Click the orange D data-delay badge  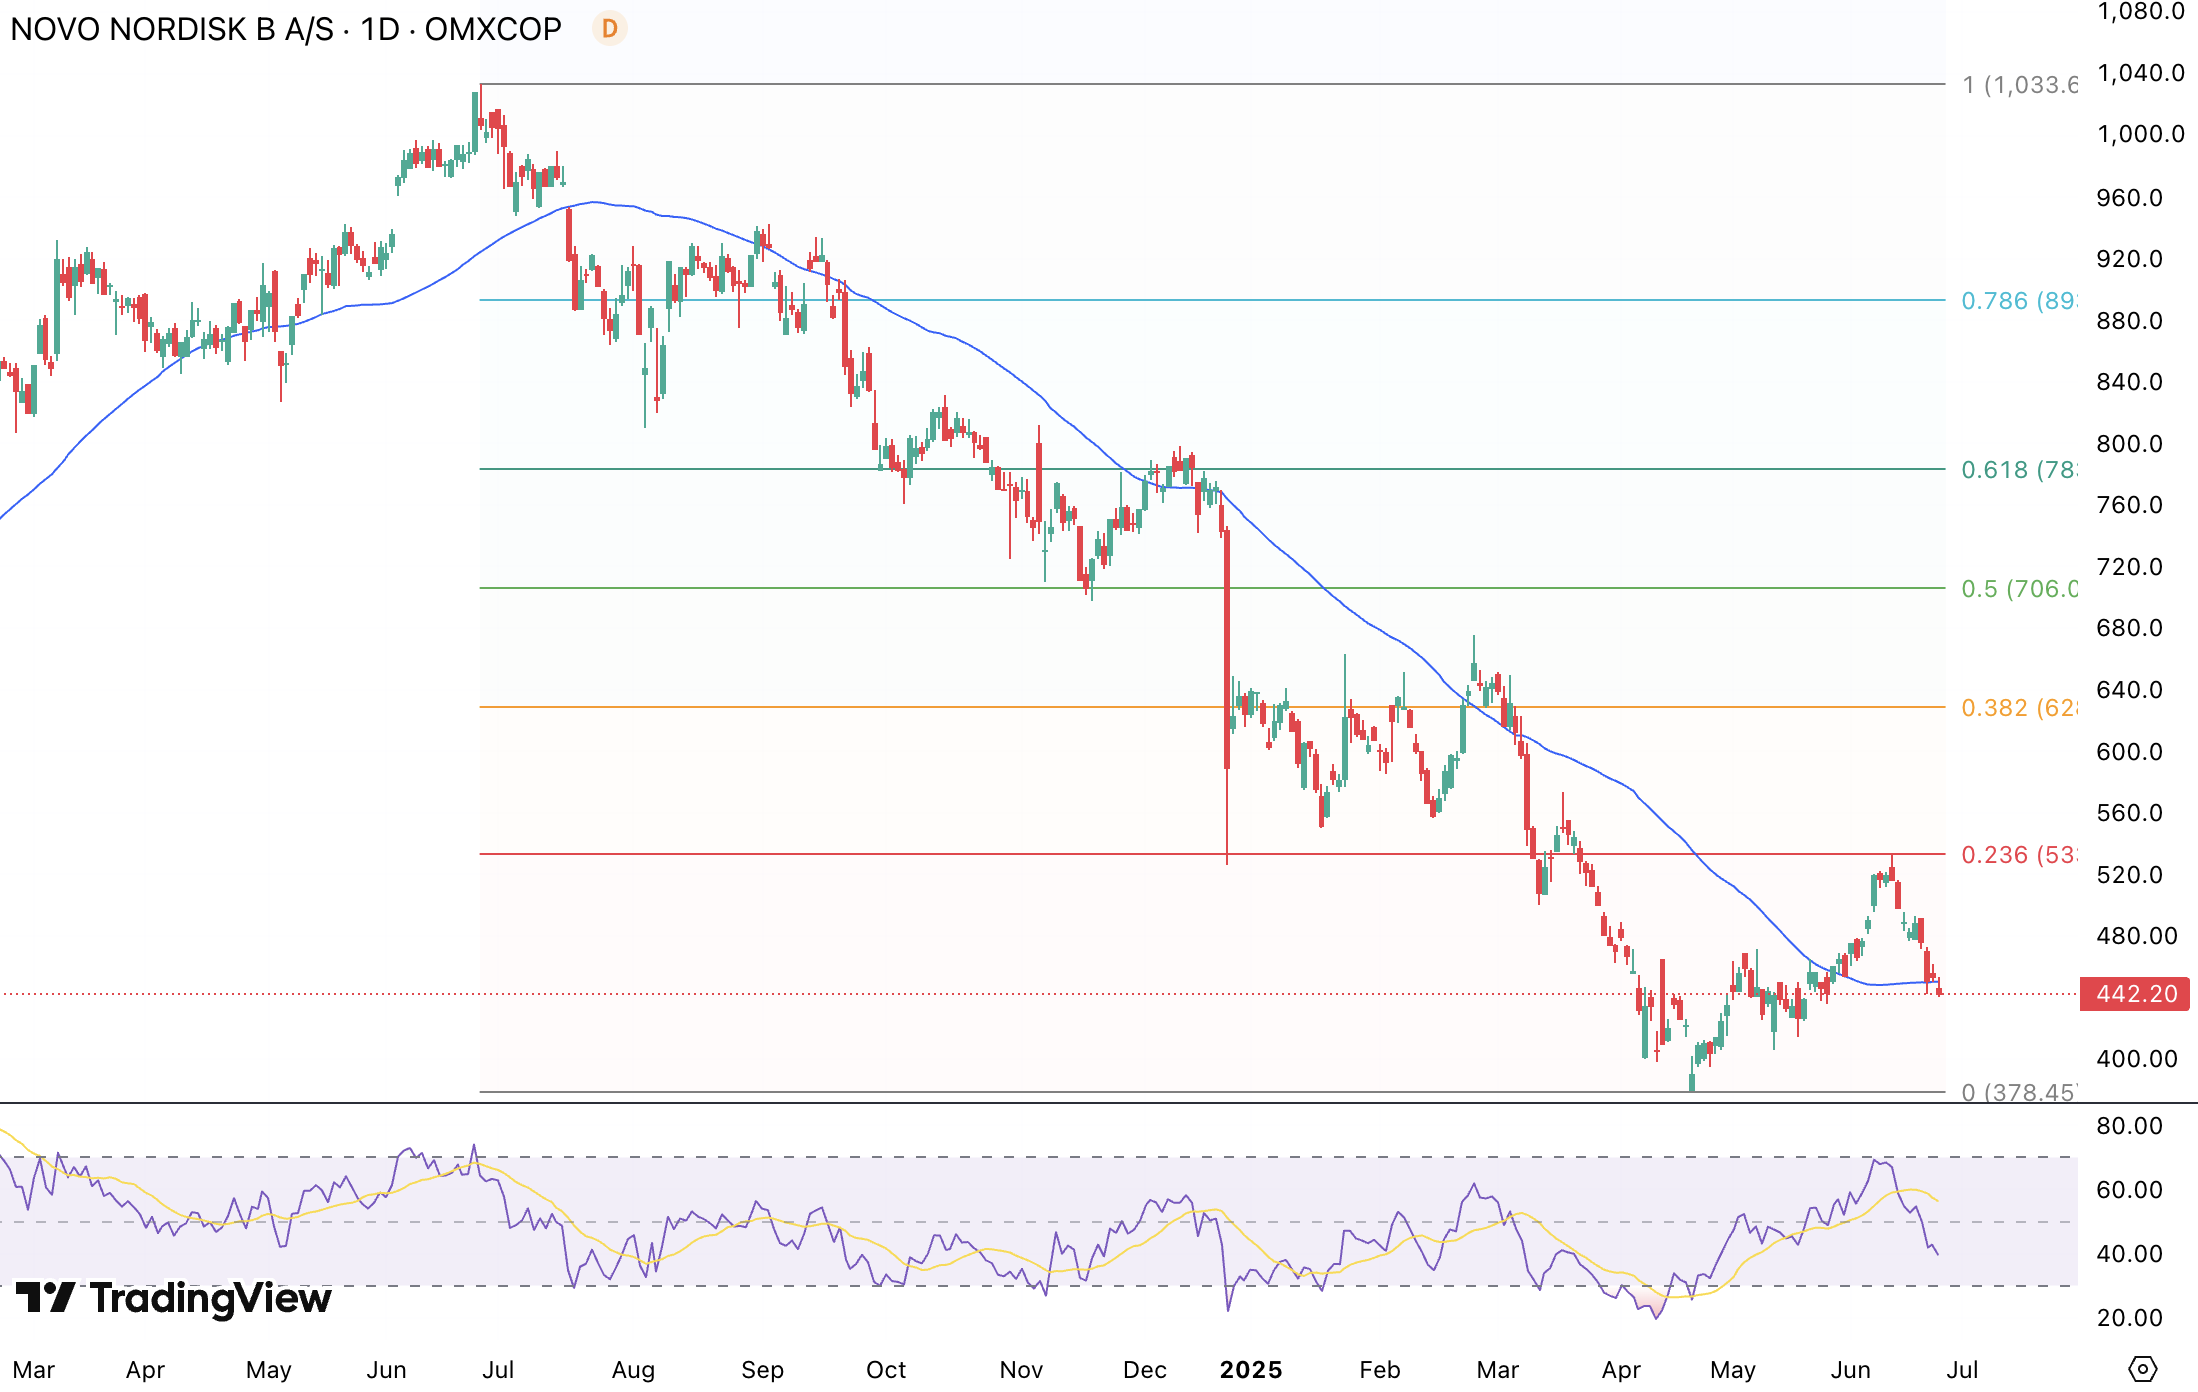coord(609,29)
